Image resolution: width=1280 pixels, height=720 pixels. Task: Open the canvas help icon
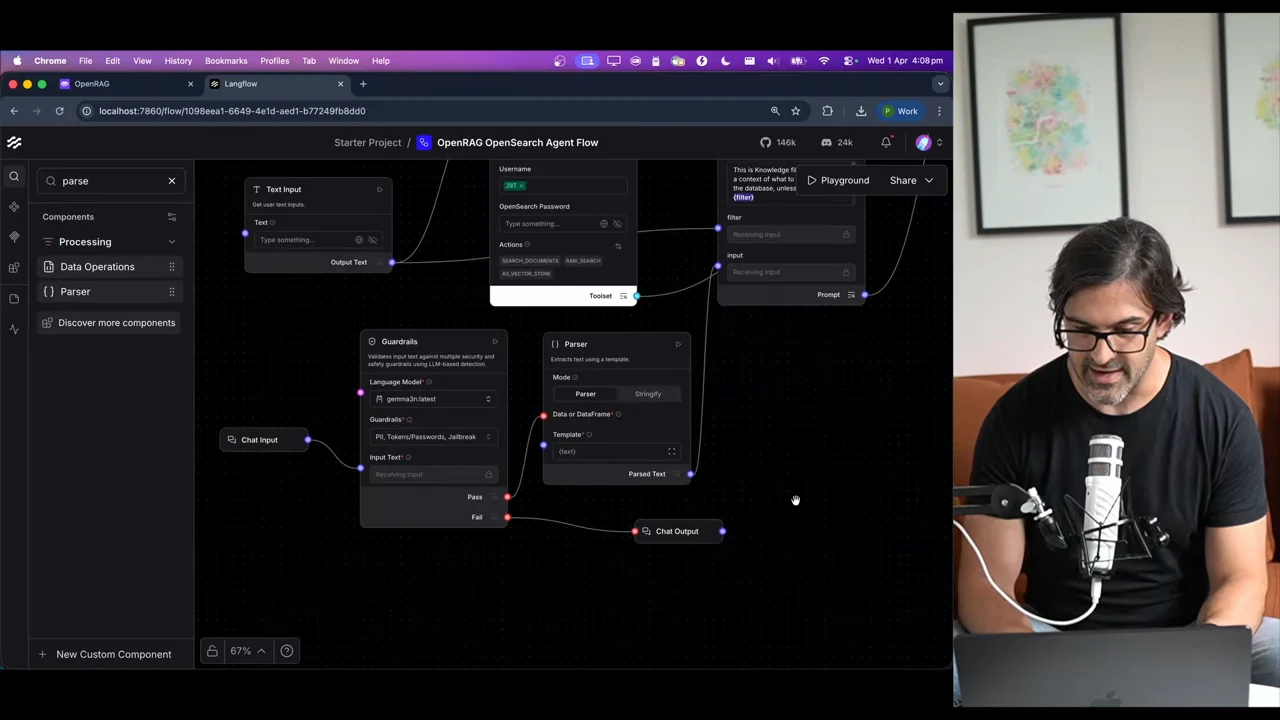click(x=287, y=651)
